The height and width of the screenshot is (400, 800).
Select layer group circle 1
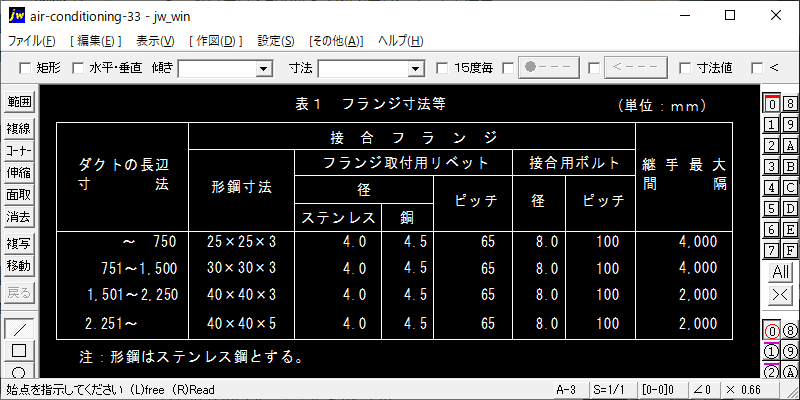772,352
